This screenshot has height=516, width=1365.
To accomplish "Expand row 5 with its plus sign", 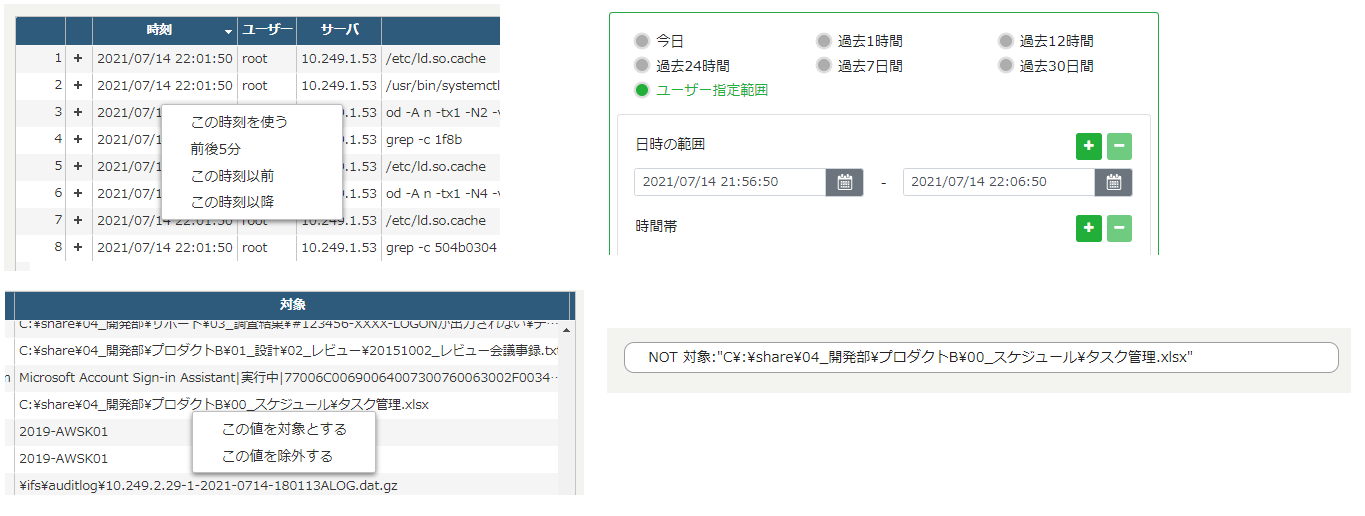I will [x=78, y=167].
